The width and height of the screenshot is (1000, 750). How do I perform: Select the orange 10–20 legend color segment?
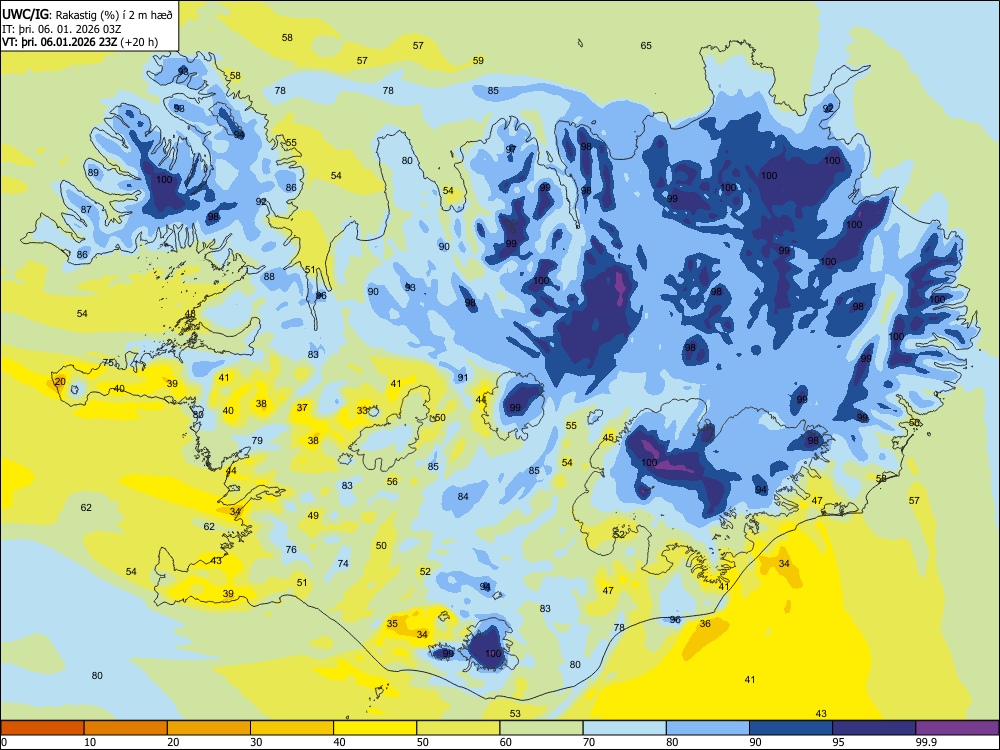pyautogui.click(x=126, y=728)
